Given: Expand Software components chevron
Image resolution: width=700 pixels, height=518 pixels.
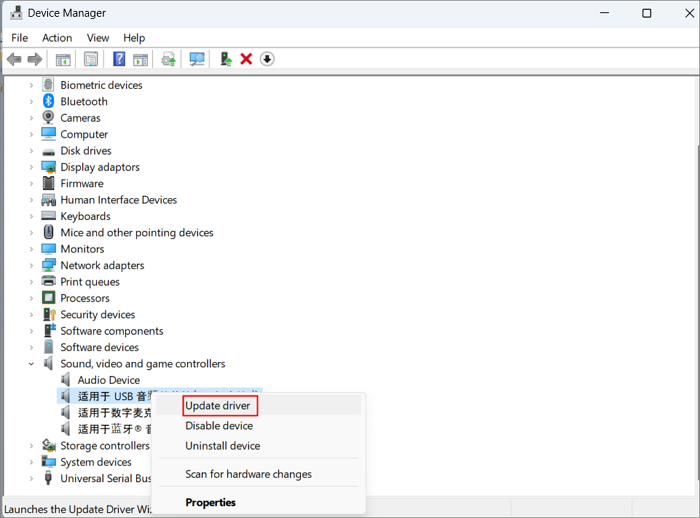Looking at the screenshot, I should [x=31, y=331].
